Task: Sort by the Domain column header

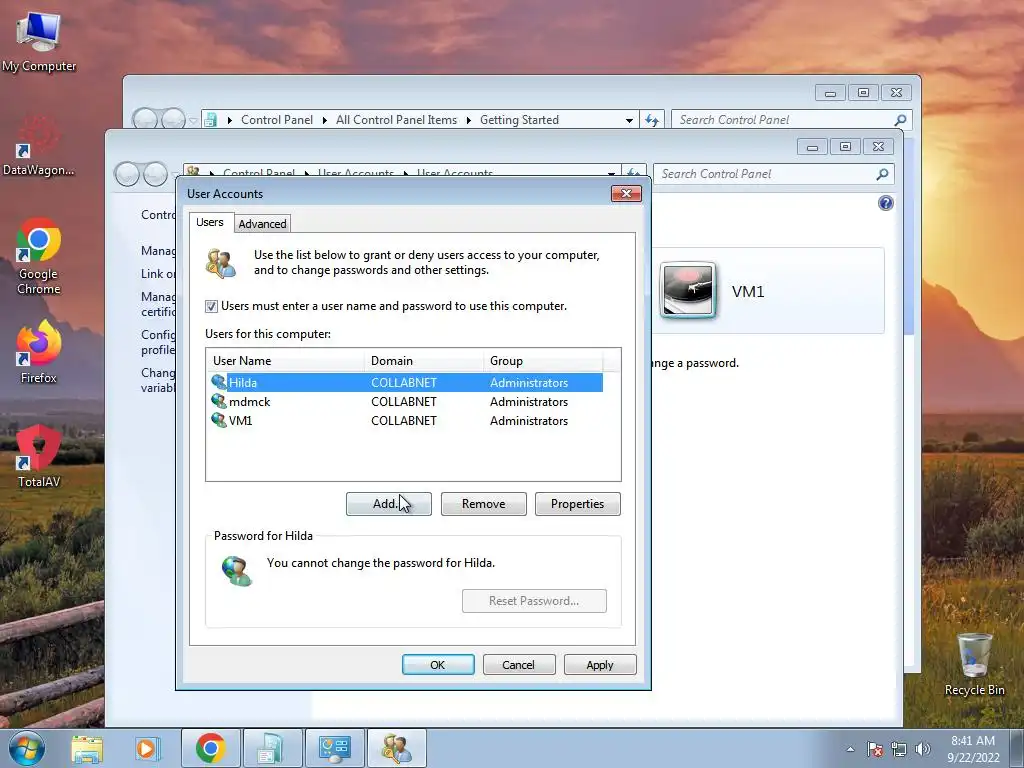Action: (x=424, y=360)
